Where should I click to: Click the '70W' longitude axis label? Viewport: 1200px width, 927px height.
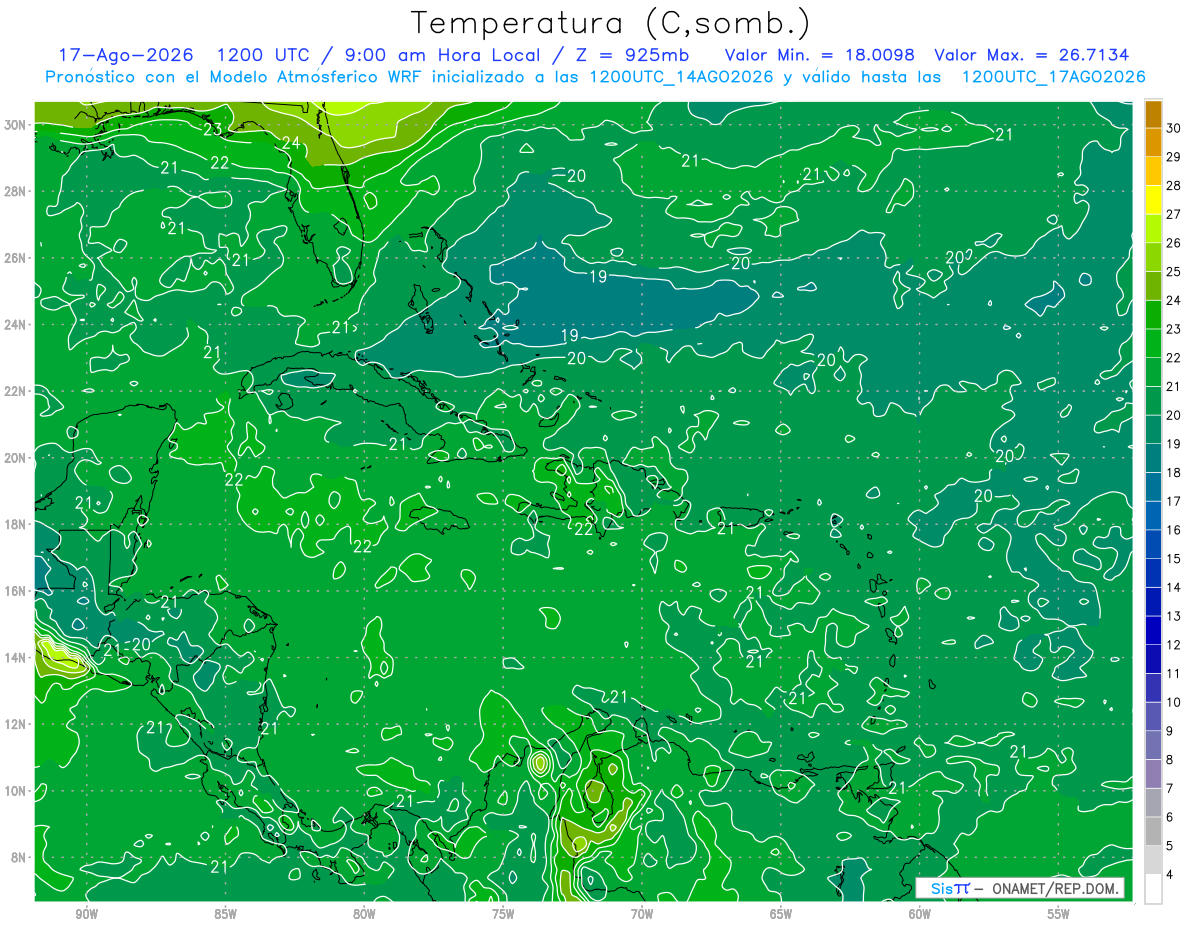coord(642,914)
